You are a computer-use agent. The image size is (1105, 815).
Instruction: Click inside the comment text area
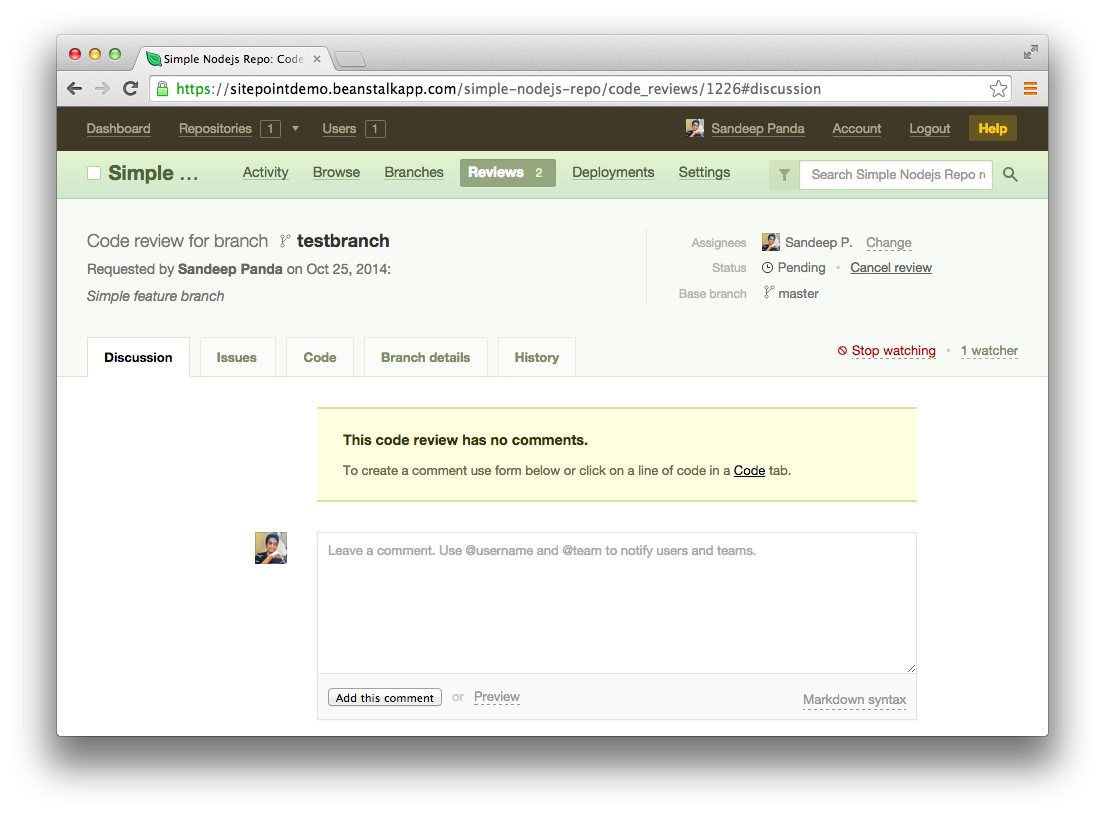[616, 603]
